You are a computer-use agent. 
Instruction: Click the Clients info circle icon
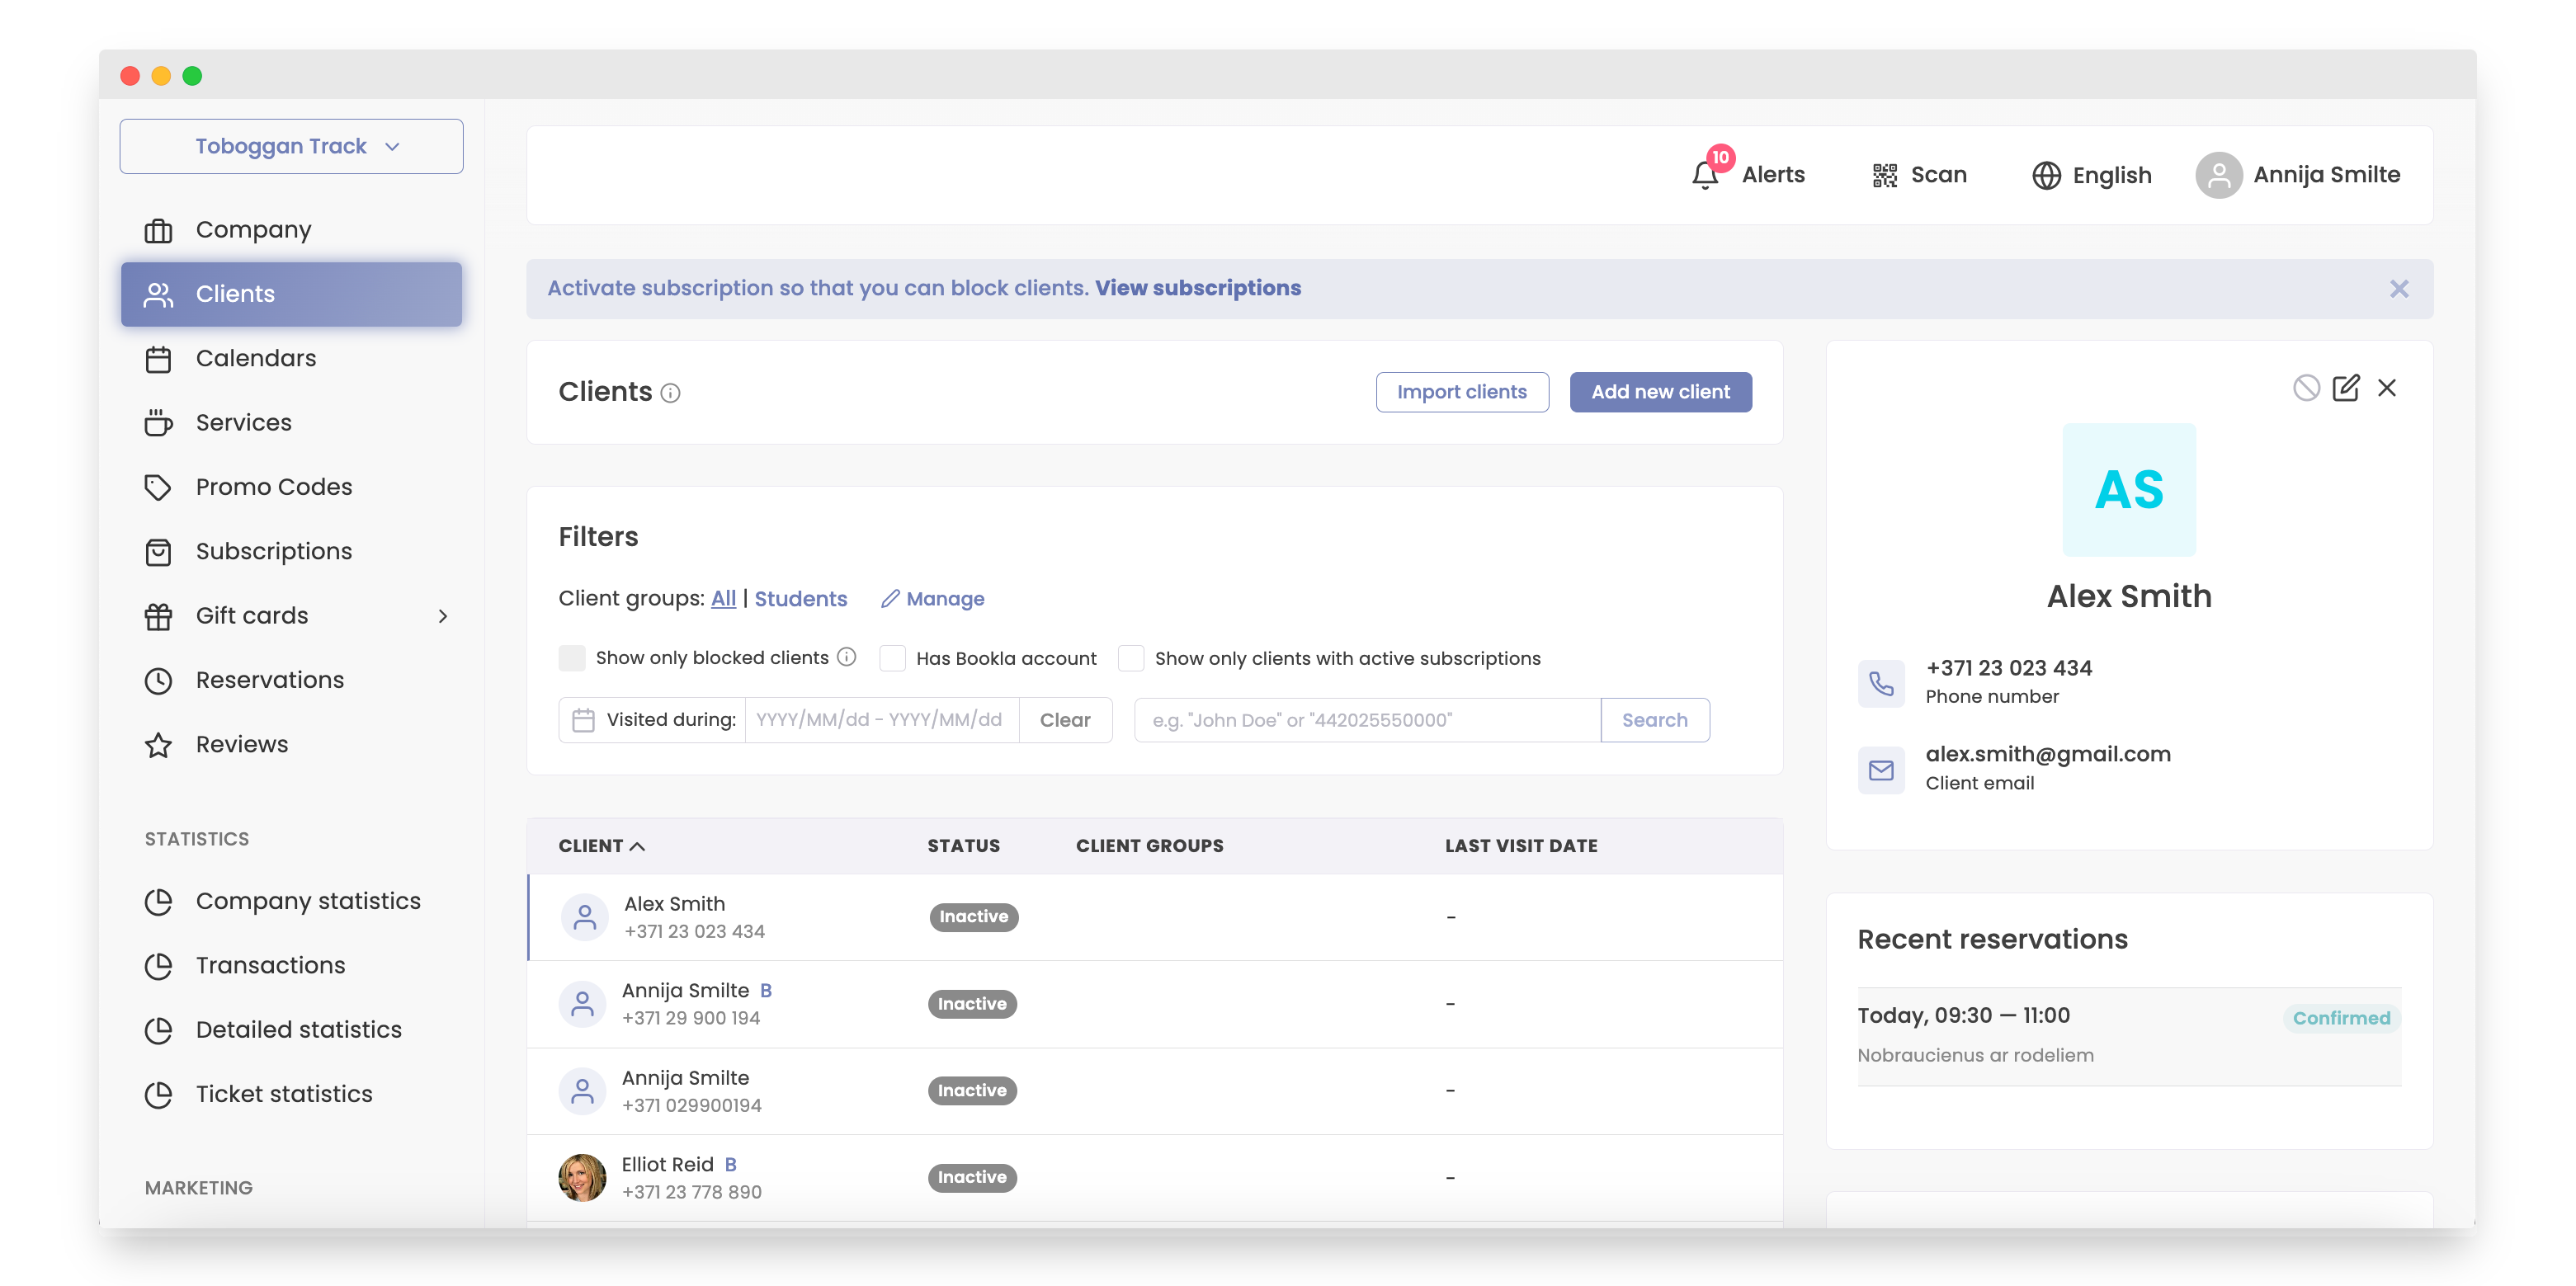(671, 393)
